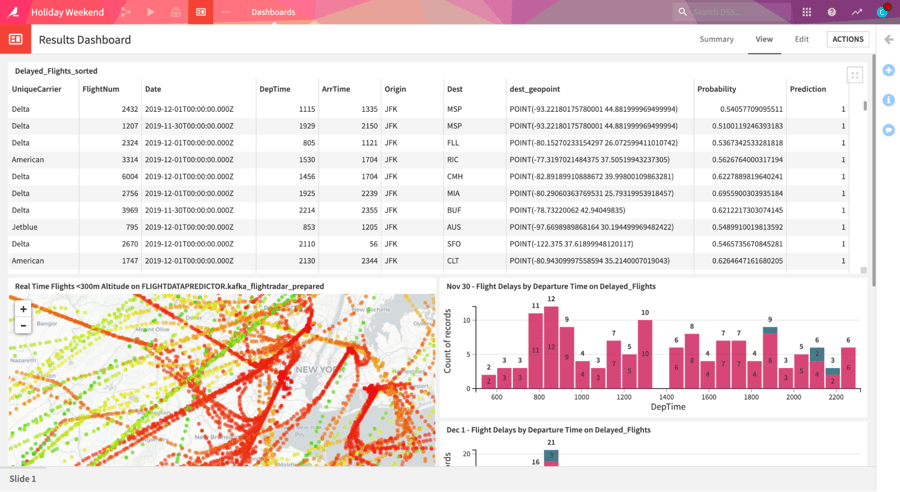Click the blue plus icon in right sidebar
The image size is (900, 492).
[x=889, y=70]
